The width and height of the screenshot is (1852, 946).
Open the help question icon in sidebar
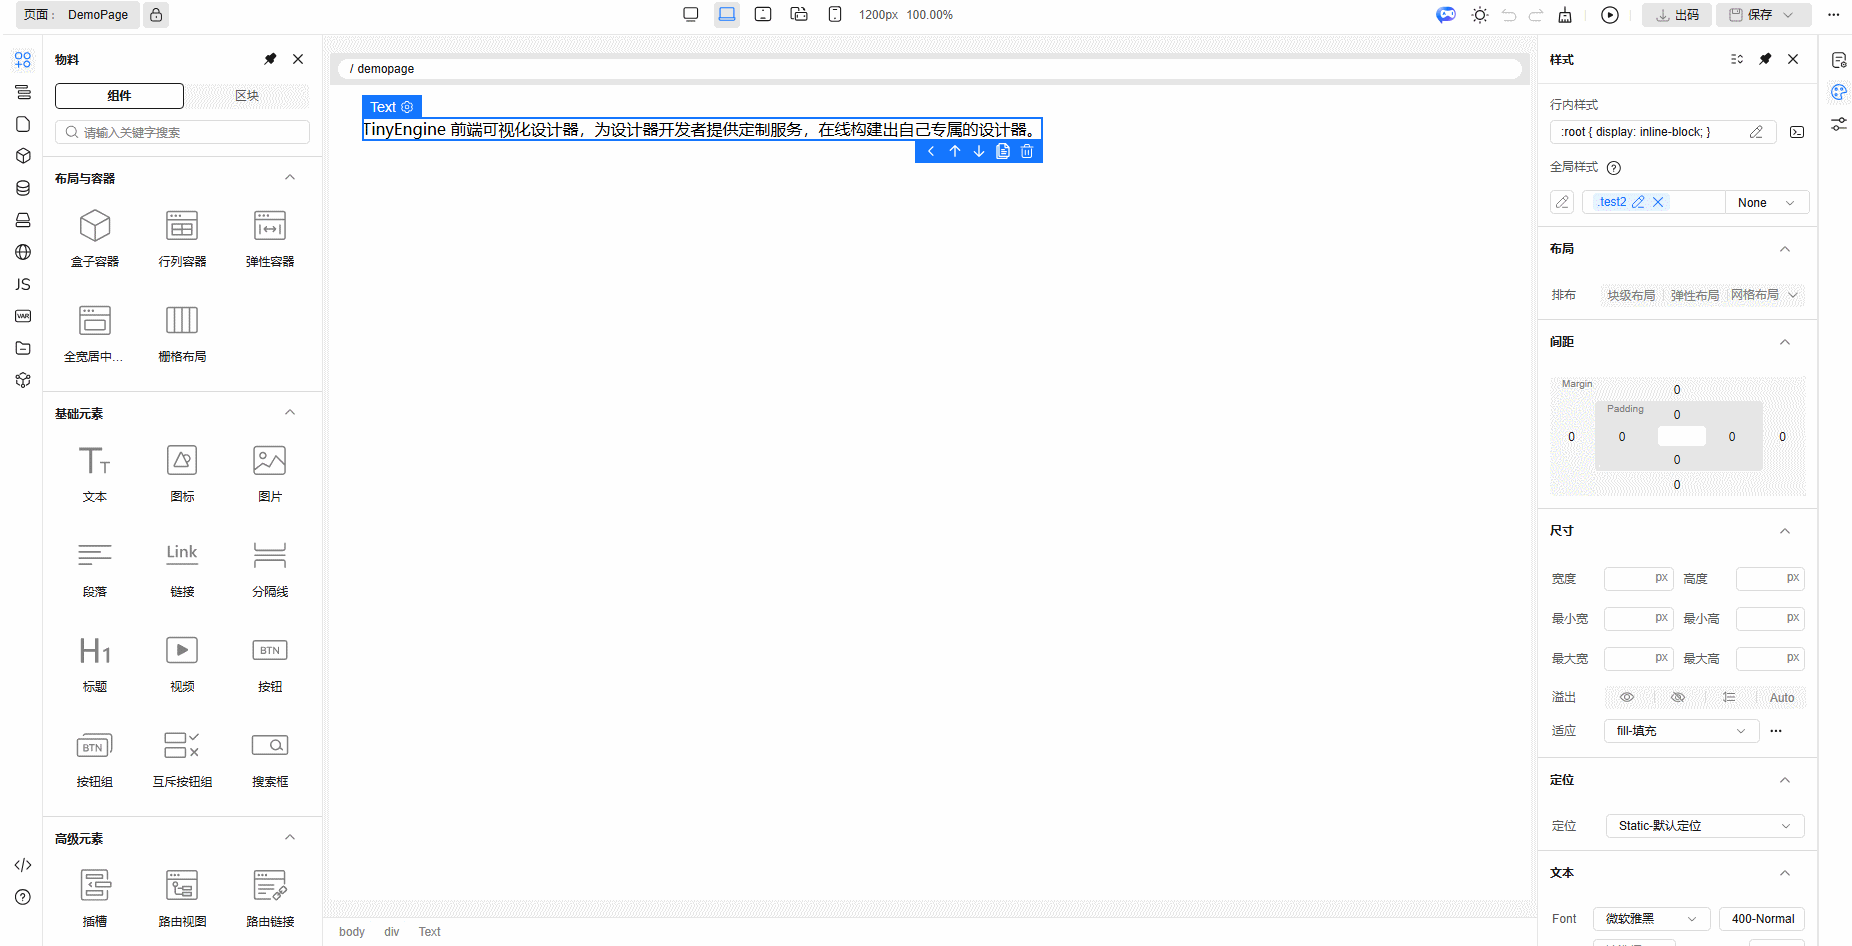23,897
